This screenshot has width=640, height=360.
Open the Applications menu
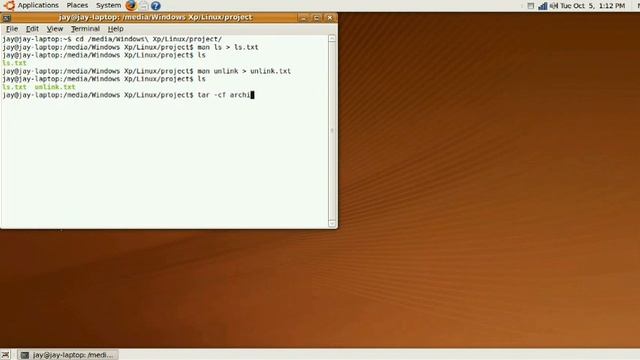tap(38, 5)
